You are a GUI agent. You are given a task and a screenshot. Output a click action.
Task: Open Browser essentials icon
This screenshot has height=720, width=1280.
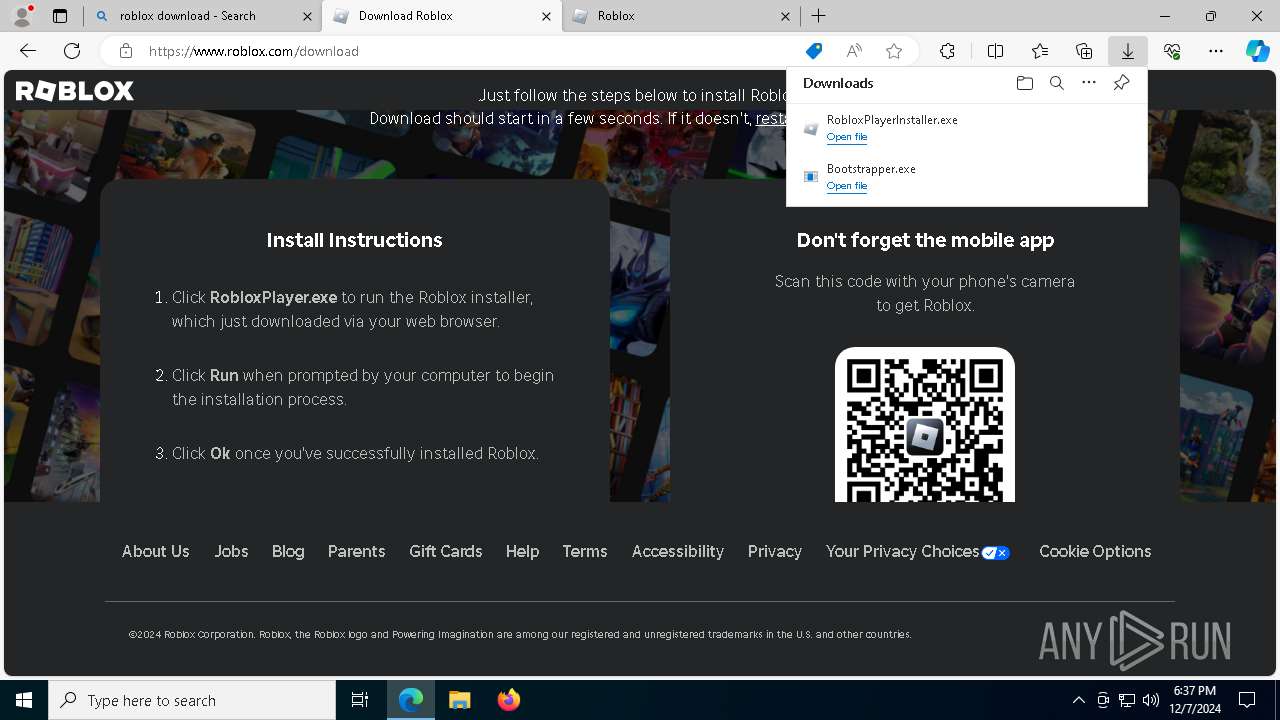pos(1172,51)
